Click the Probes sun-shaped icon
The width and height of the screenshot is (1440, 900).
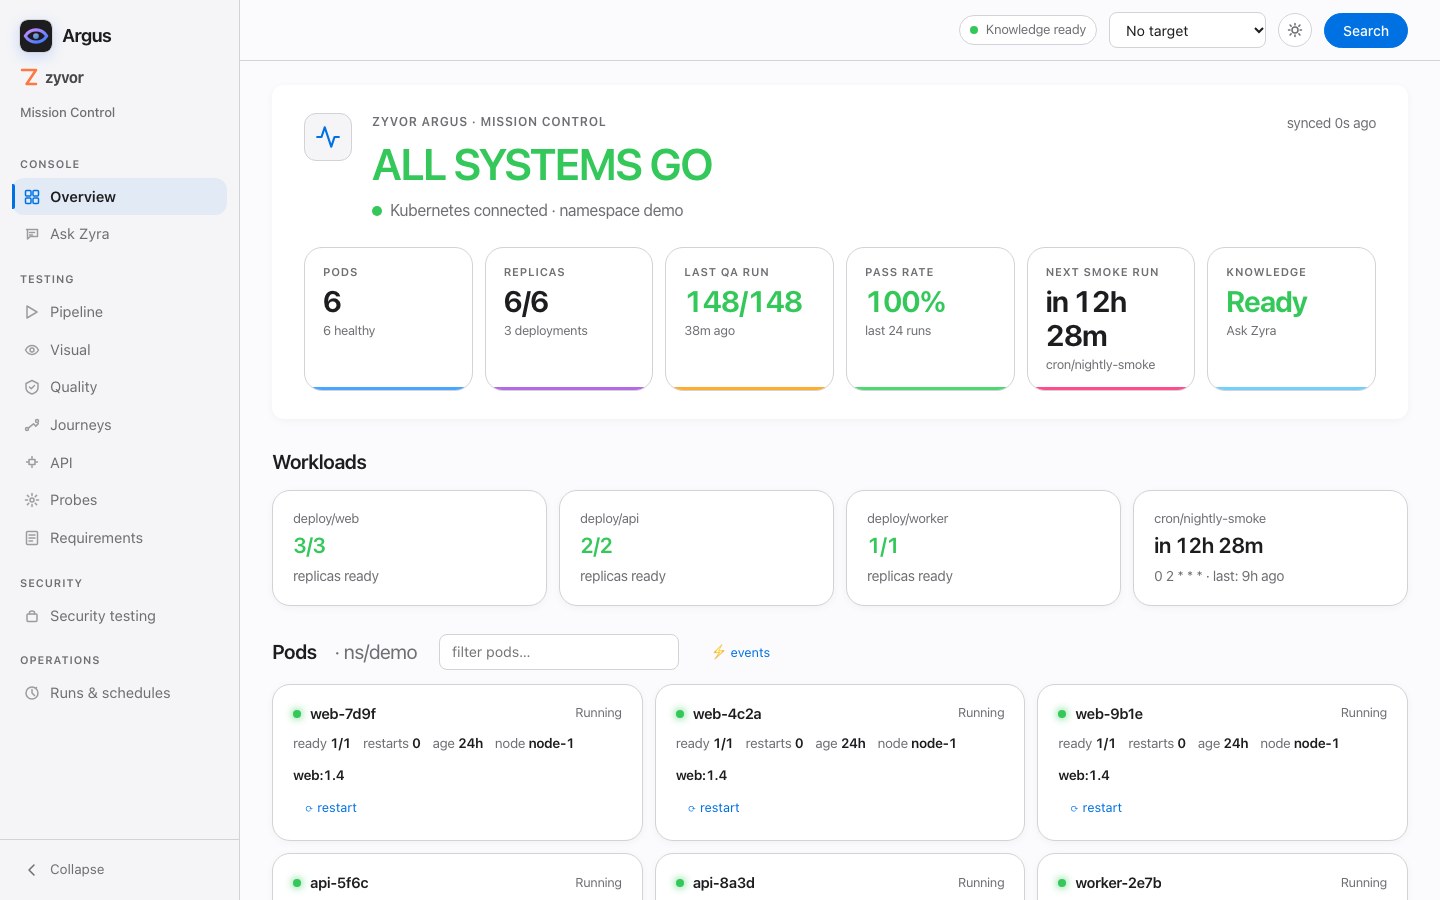32,500
